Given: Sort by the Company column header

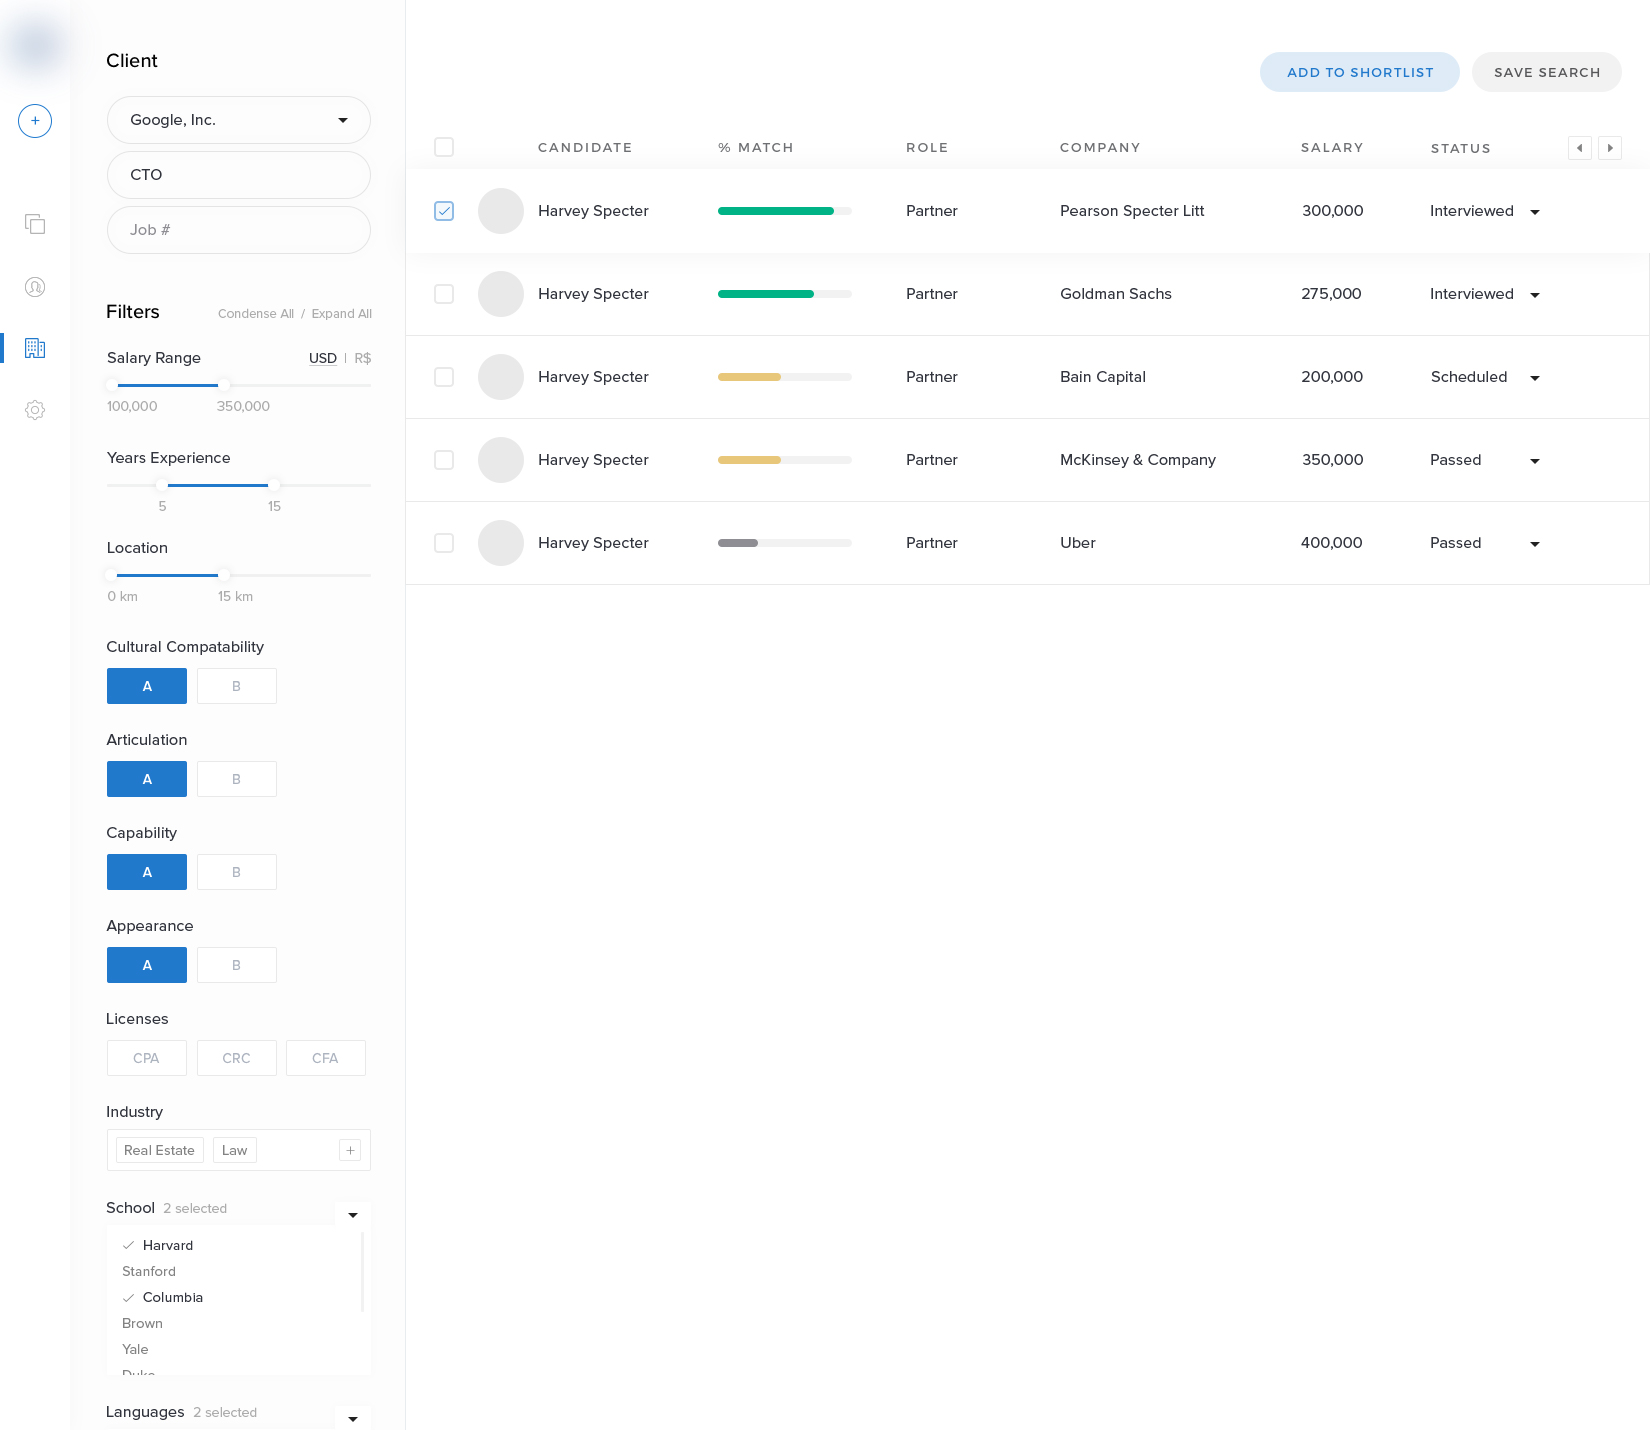Looking at the screenshot, I should coord(1100,148).
